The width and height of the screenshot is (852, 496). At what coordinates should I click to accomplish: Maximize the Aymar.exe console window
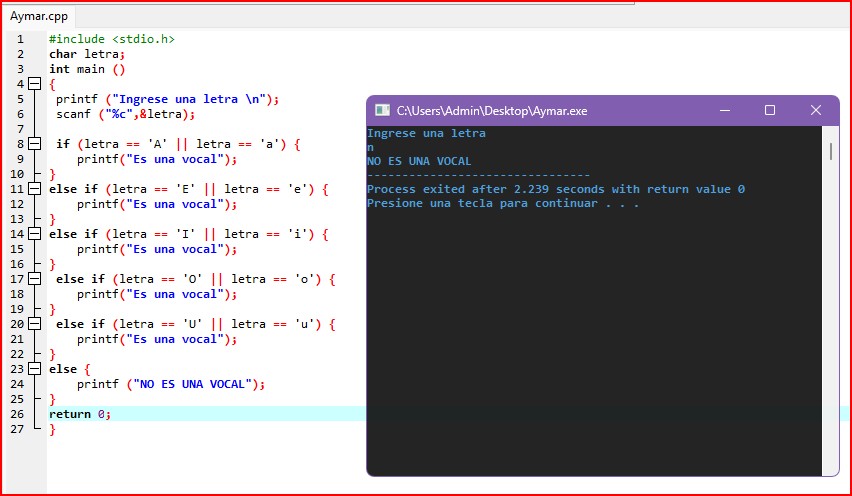769,110
